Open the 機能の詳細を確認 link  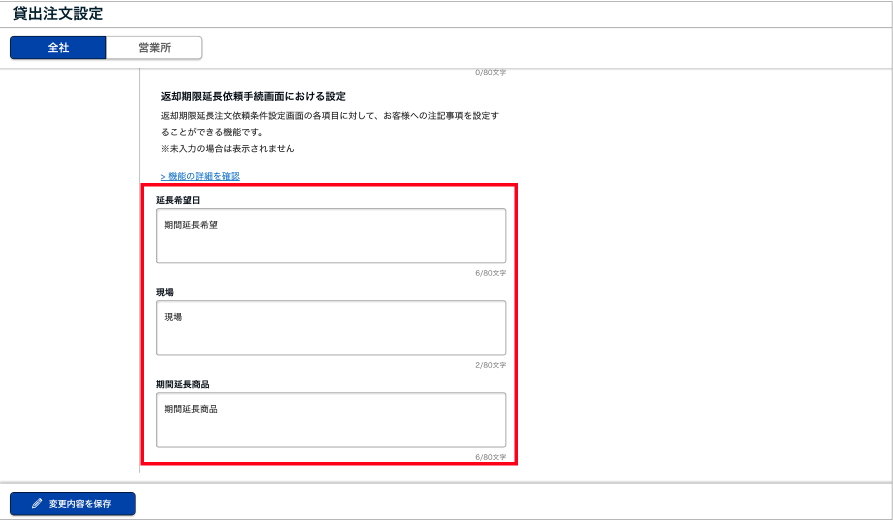[x=203, y=176]
